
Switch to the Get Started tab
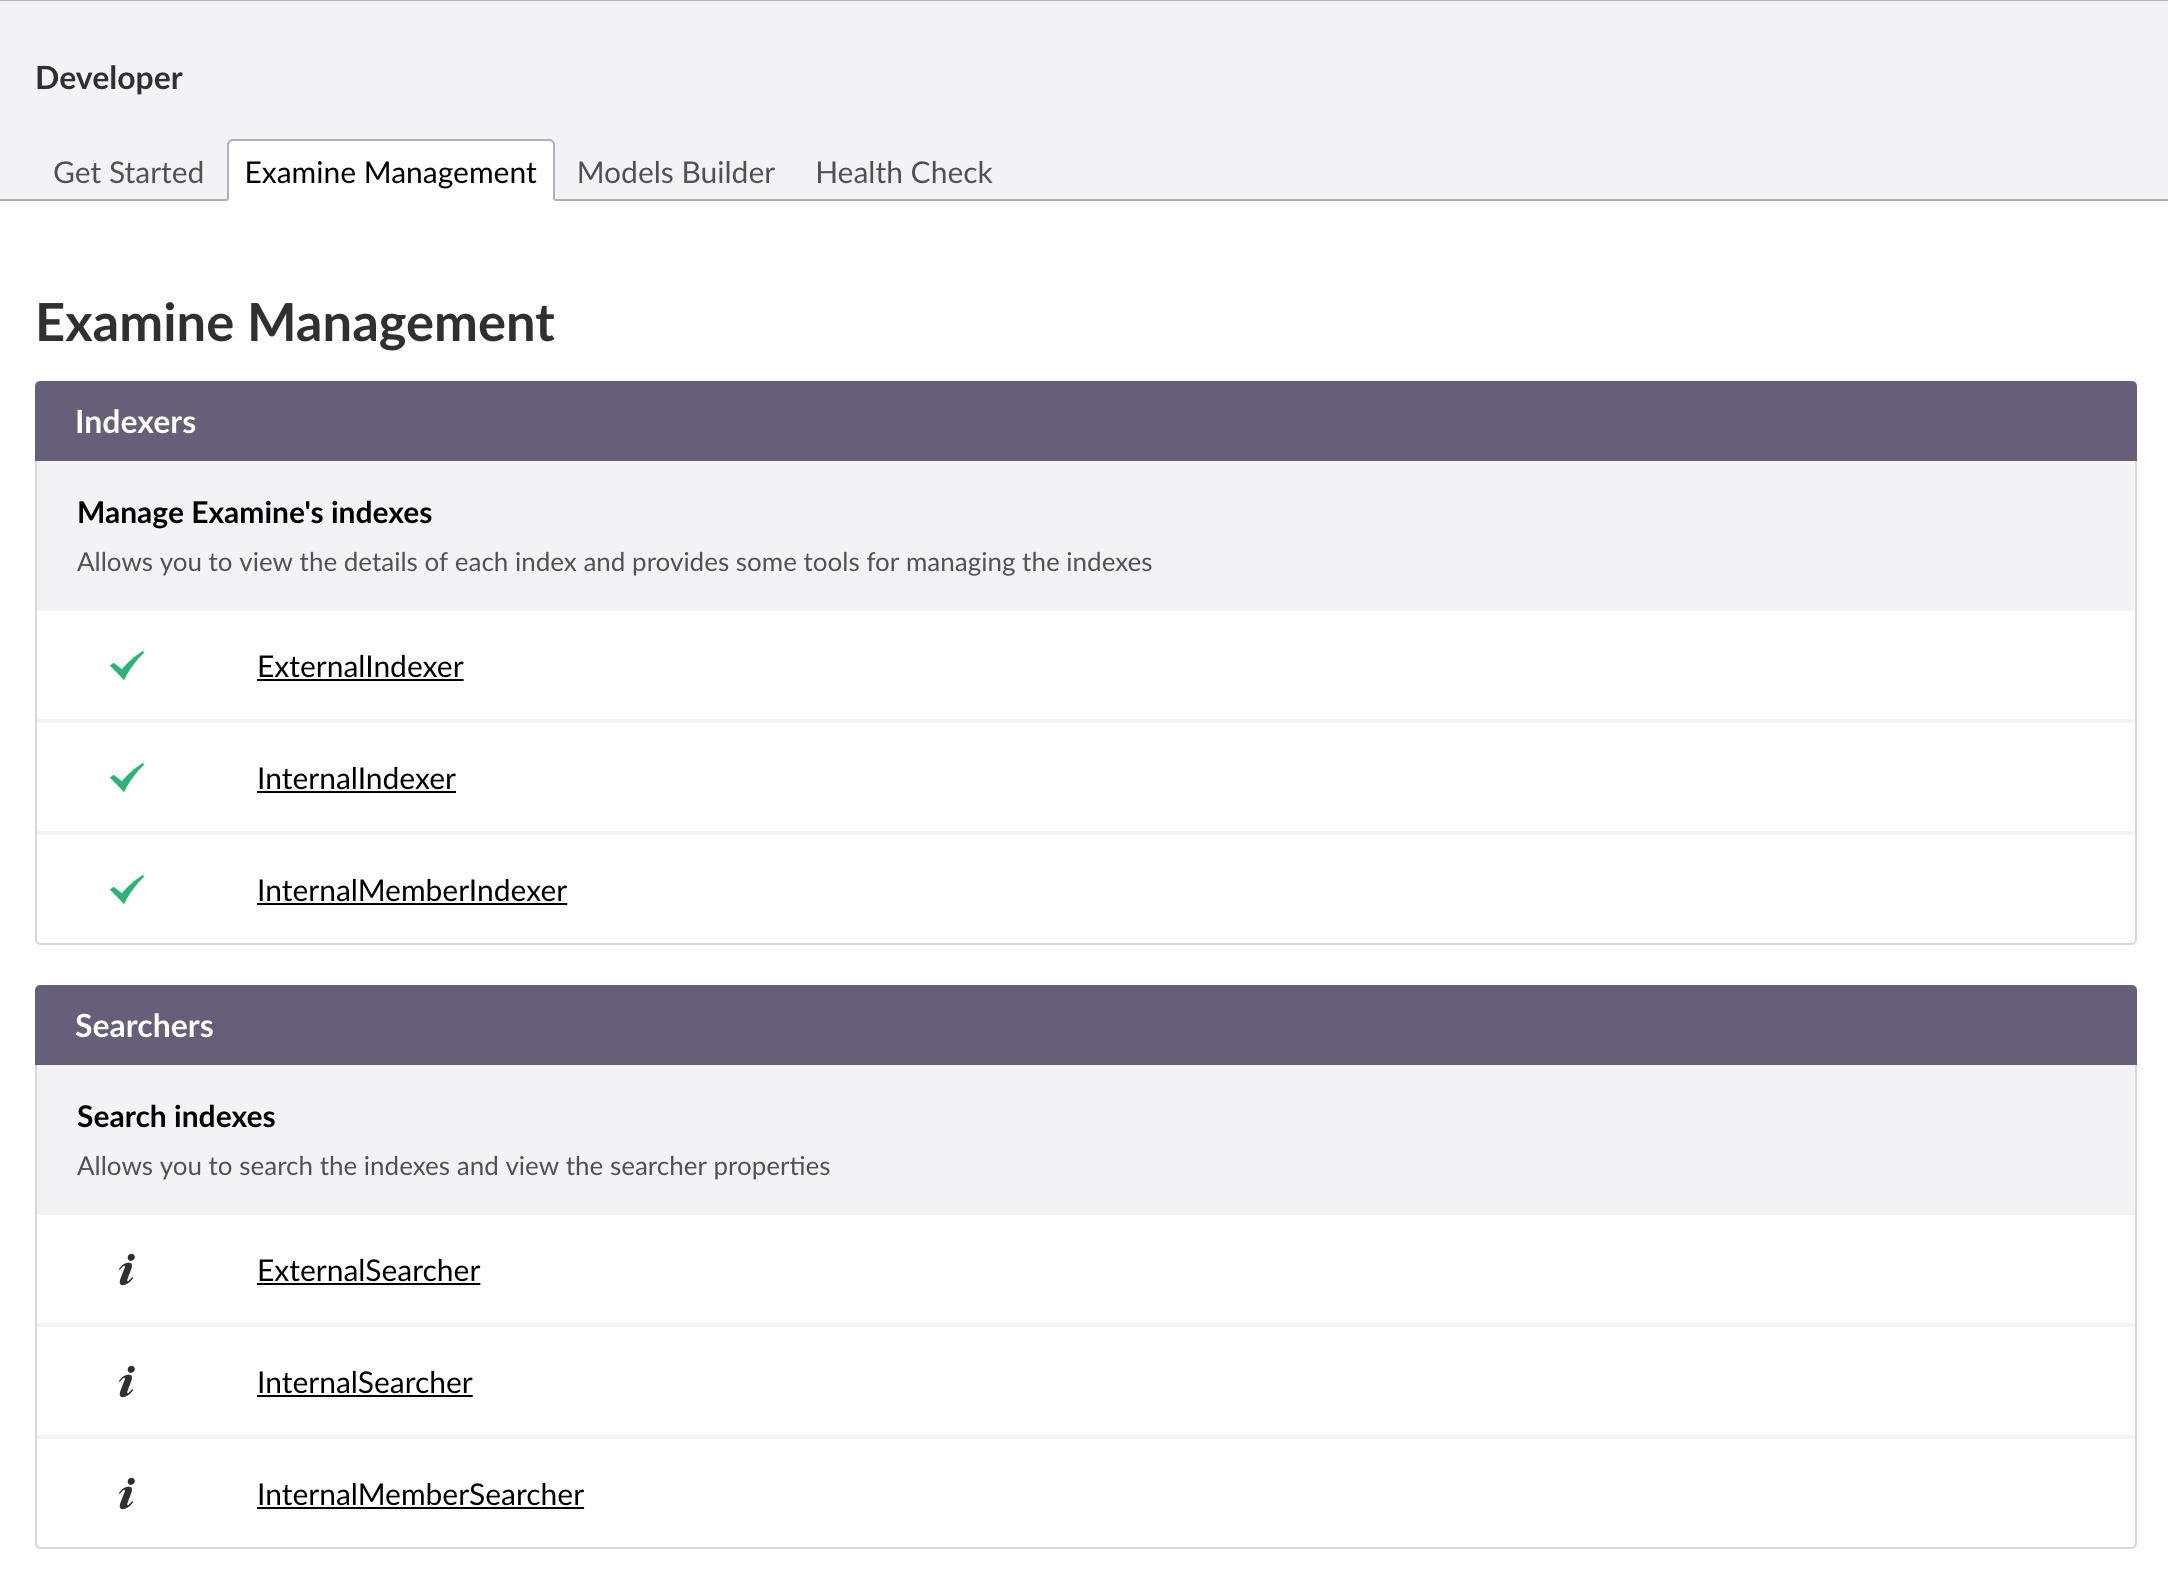[128, 172]
